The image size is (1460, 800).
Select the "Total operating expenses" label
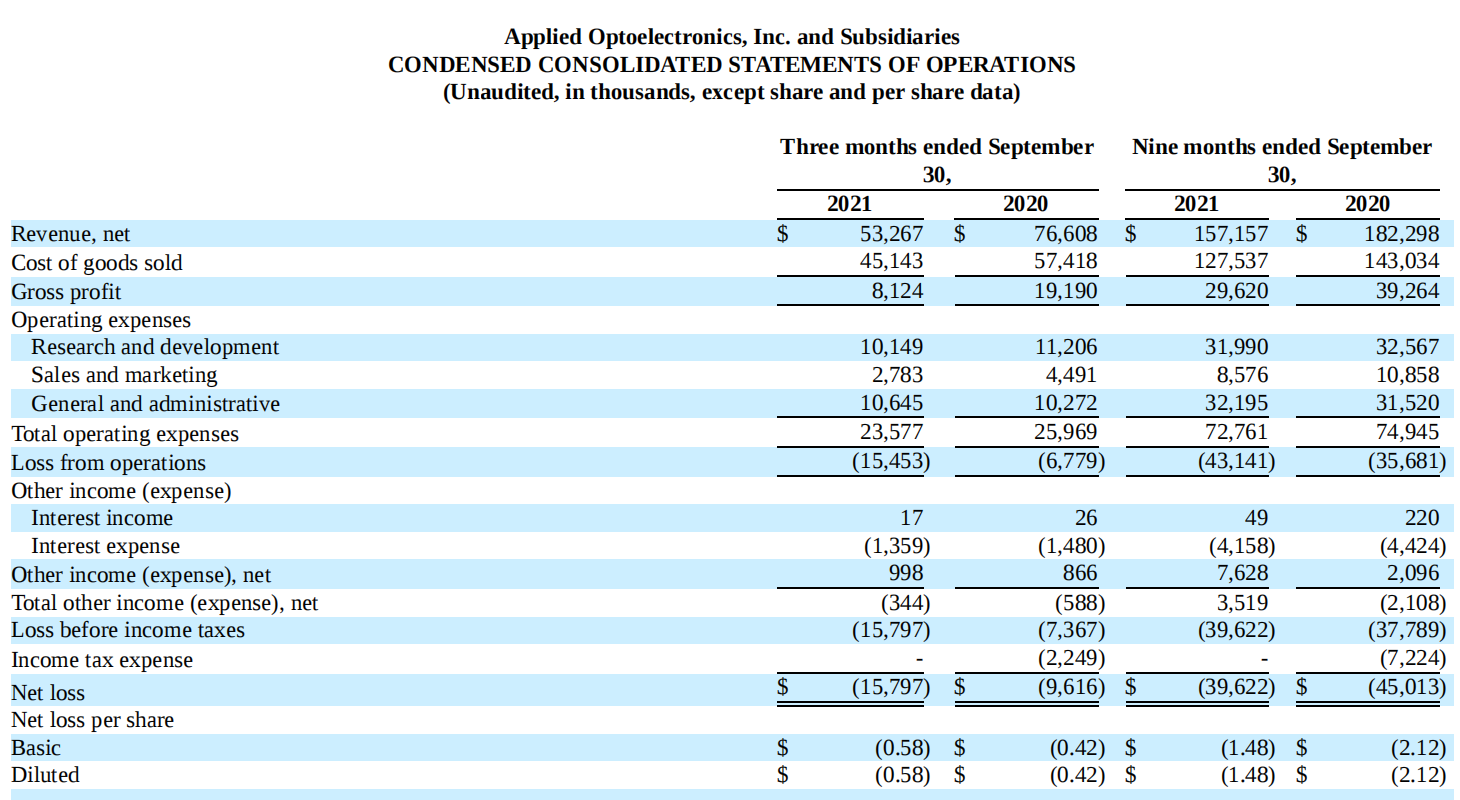[x=125, y=434]
